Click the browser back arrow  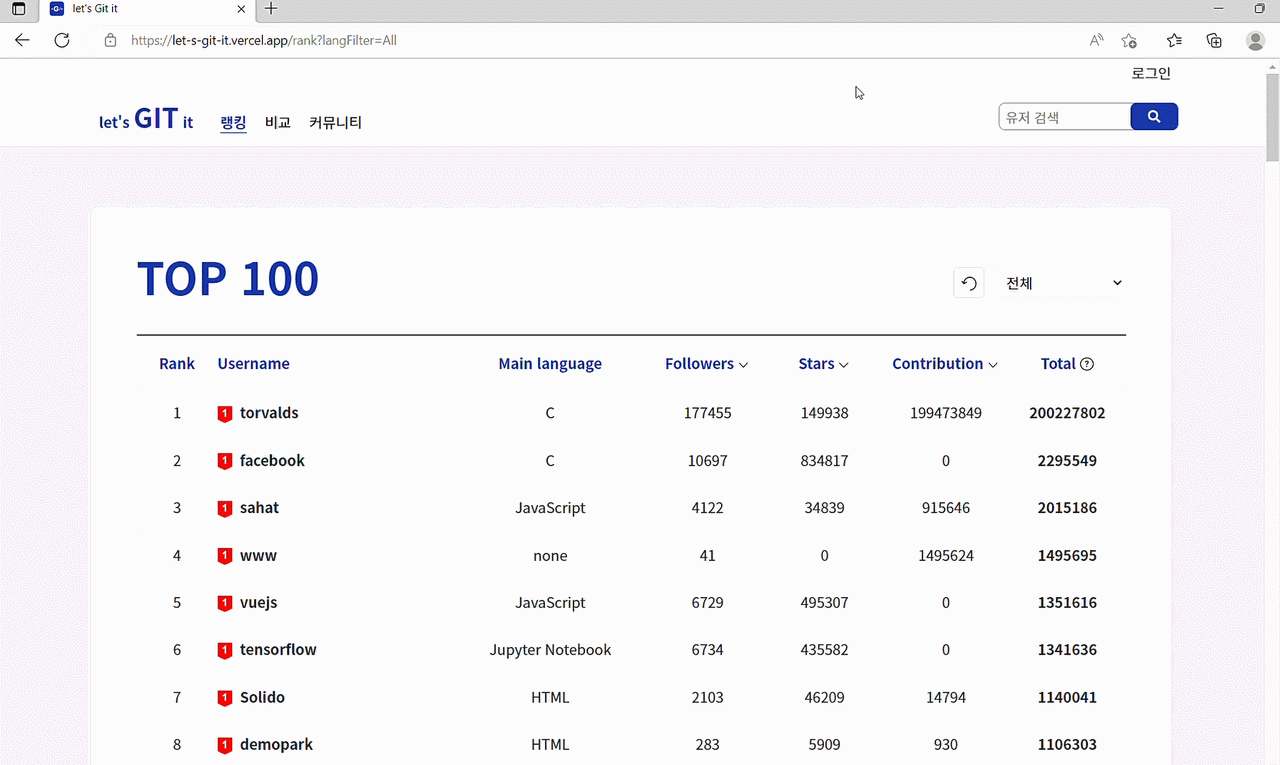[22, 40]
